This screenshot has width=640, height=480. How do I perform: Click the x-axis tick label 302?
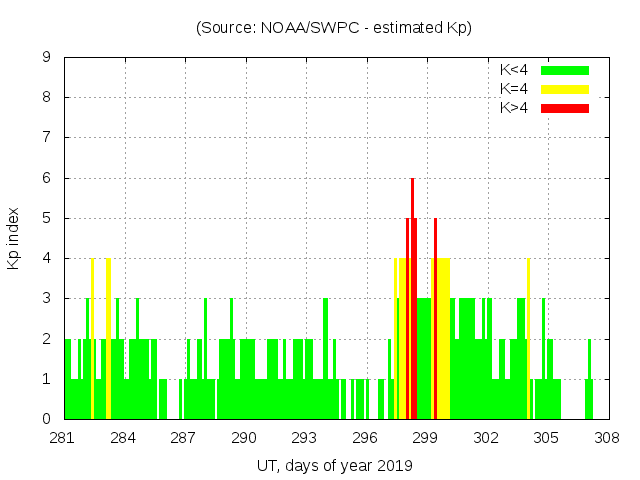486,438
